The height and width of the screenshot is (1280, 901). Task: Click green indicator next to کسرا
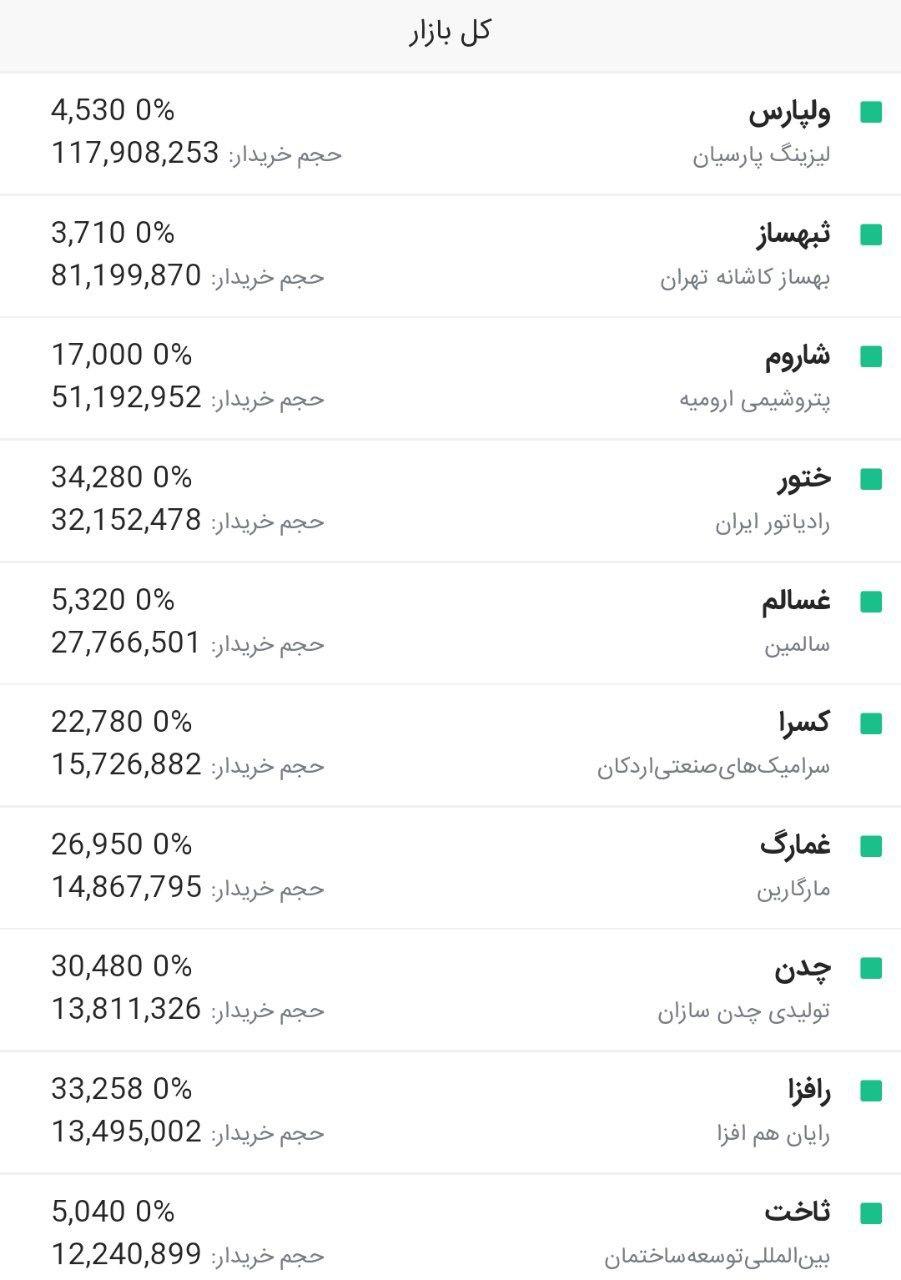point(871,724)
